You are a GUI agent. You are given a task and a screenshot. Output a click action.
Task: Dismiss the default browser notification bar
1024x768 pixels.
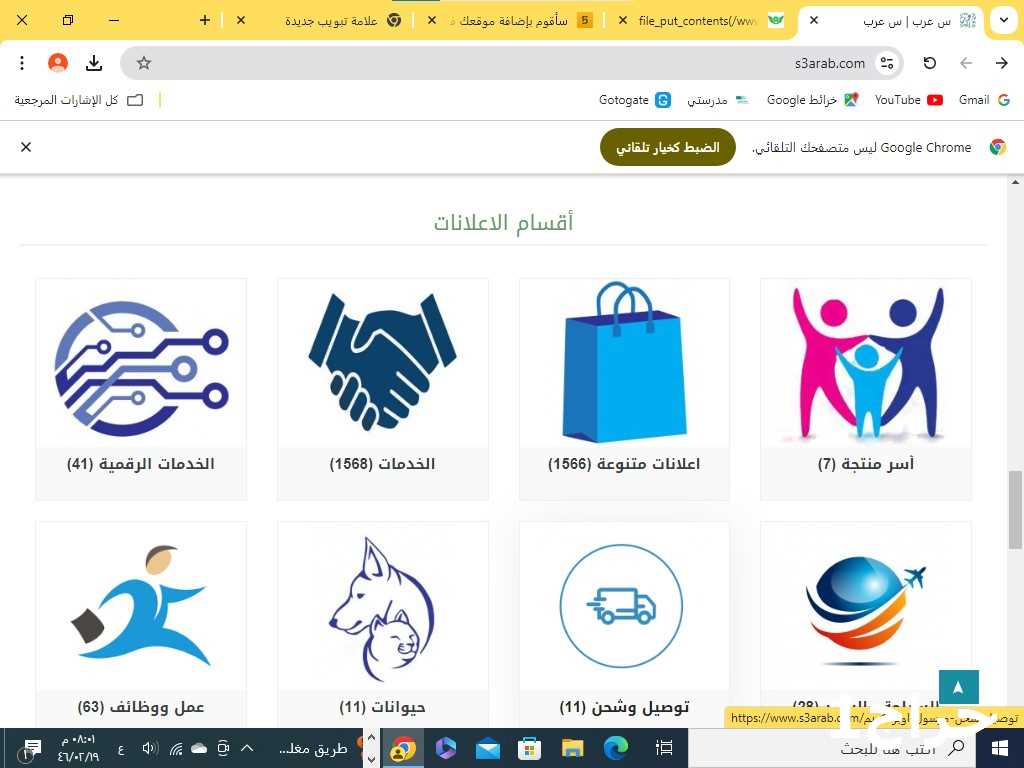point(26,148)
